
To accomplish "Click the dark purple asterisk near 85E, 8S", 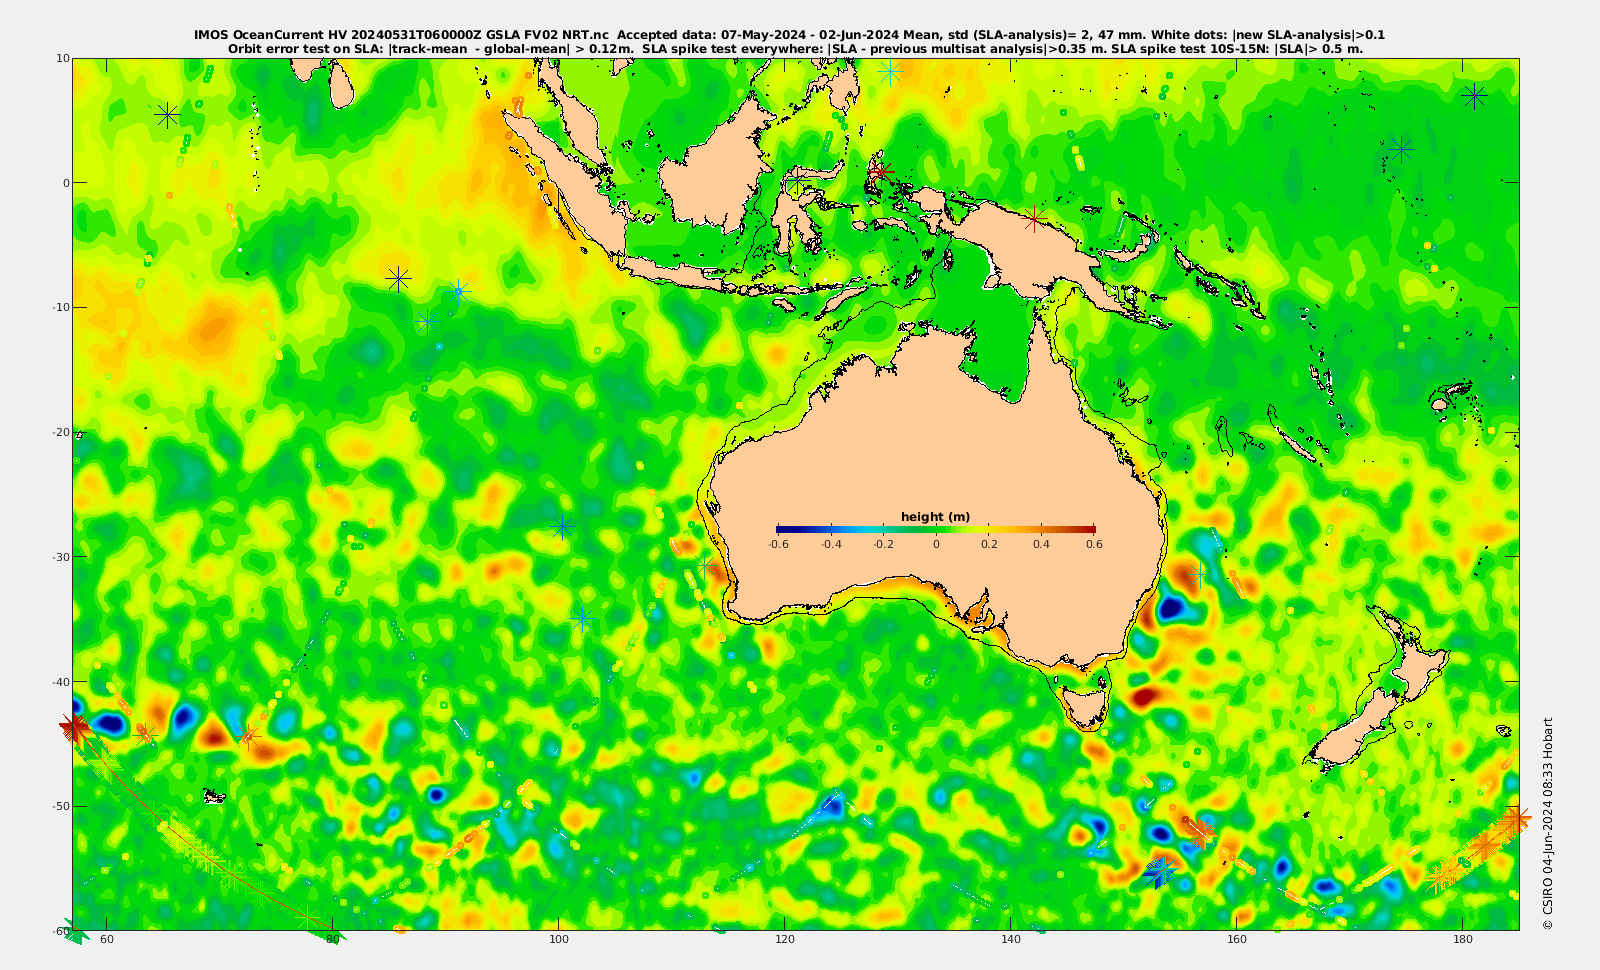I will point(399,278).
